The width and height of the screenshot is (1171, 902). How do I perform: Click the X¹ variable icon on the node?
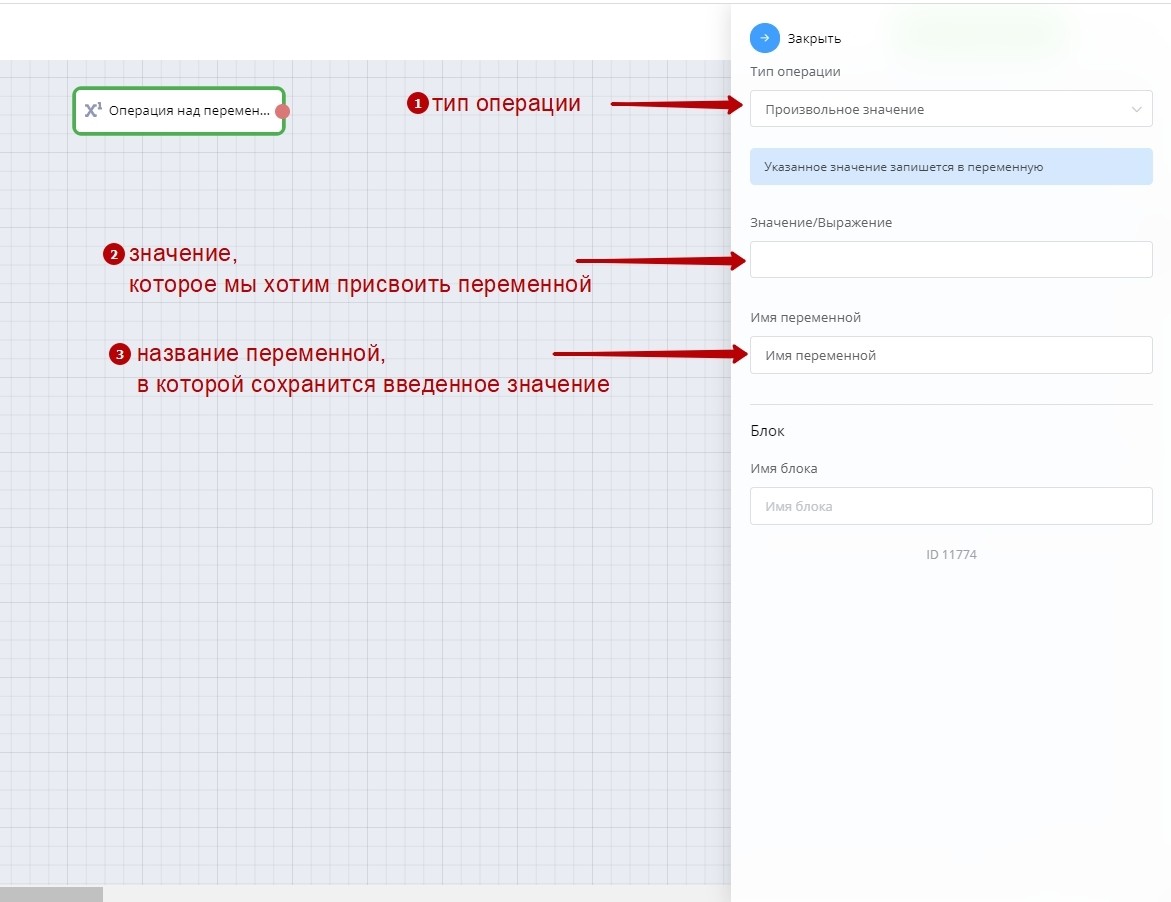pyautogui.click(x=93, y=111)
